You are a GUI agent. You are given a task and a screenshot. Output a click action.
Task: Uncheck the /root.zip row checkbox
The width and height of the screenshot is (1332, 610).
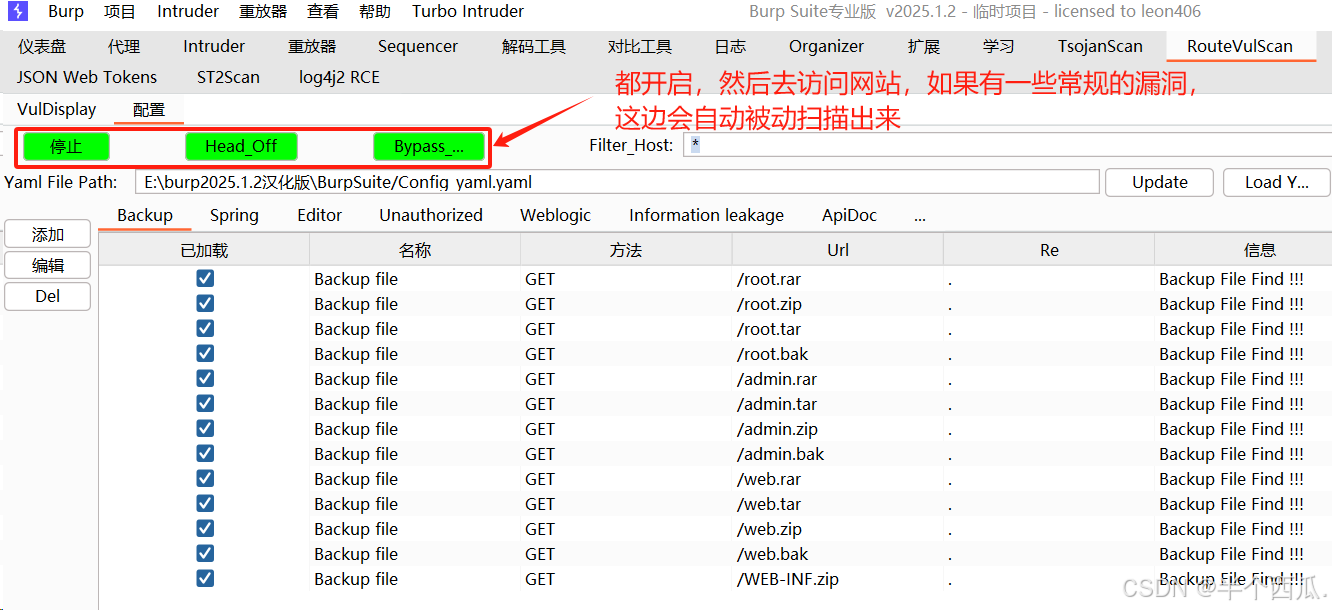tap(205, 303)
